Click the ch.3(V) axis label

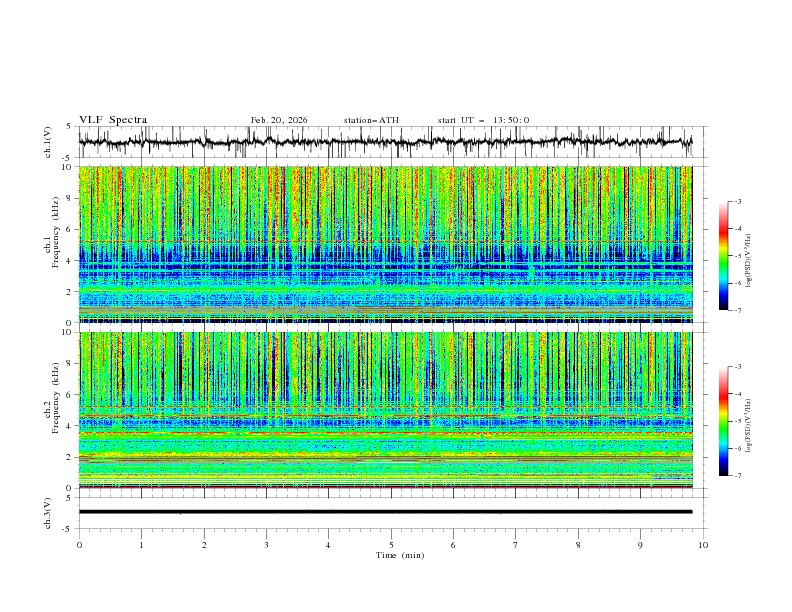[49, 512]
